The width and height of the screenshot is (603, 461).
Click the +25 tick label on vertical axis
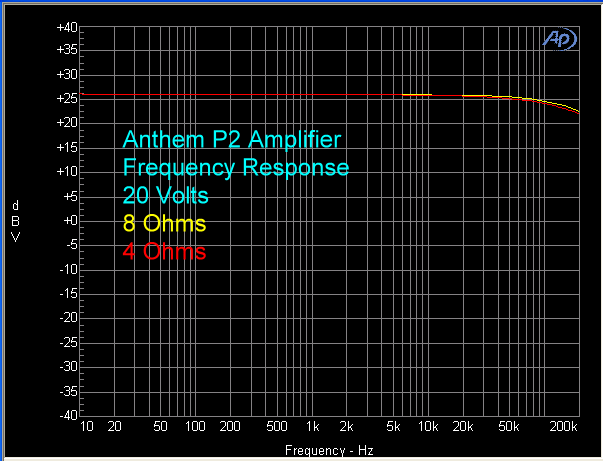[66, 99]
